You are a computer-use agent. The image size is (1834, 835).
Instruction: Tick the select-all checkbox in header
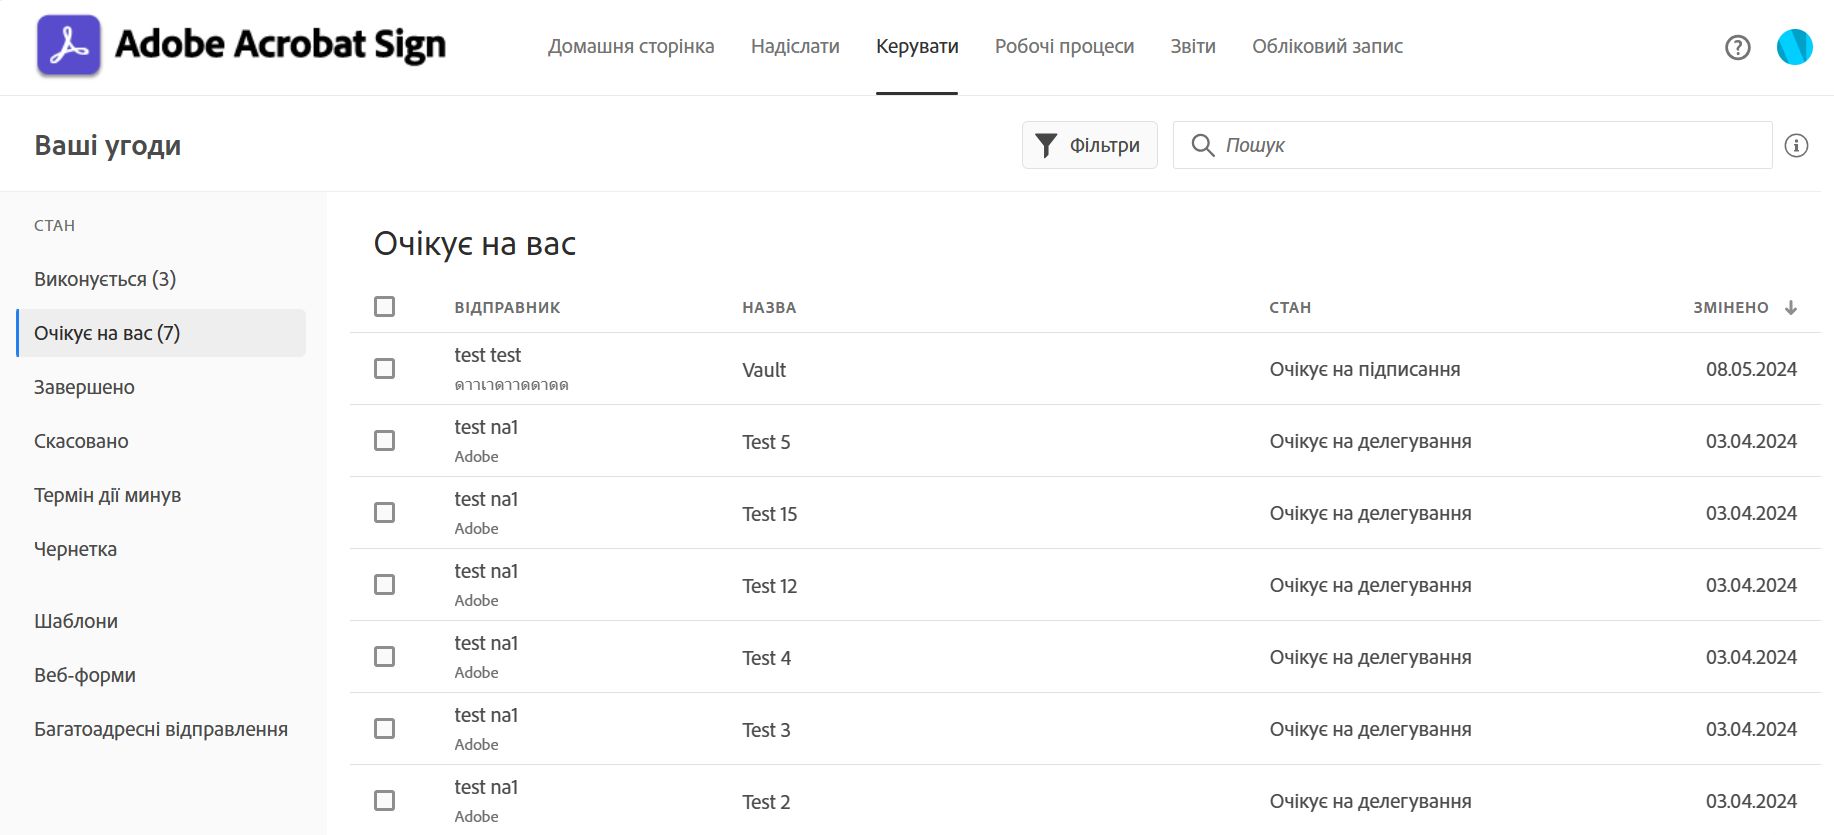pos(385,307)
